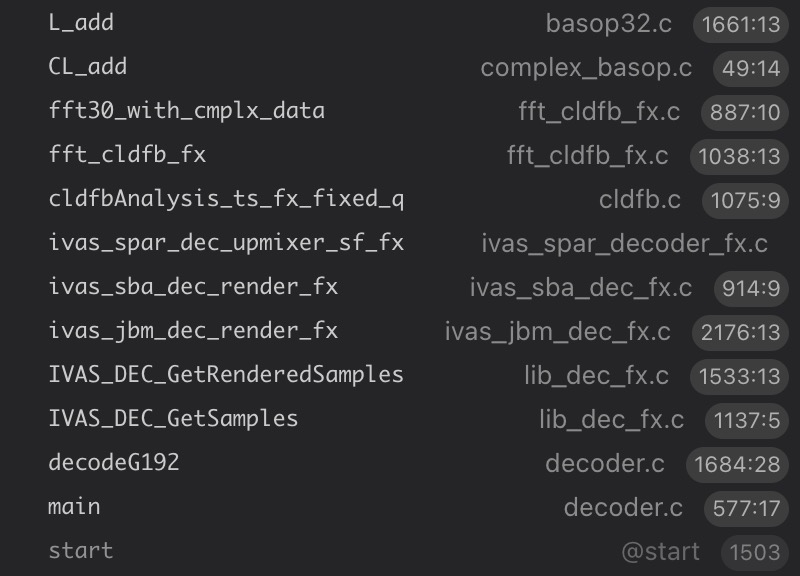800x576 pixels.
Task: Open the cldfb.c file link
Action: click(x=640, y=200)
